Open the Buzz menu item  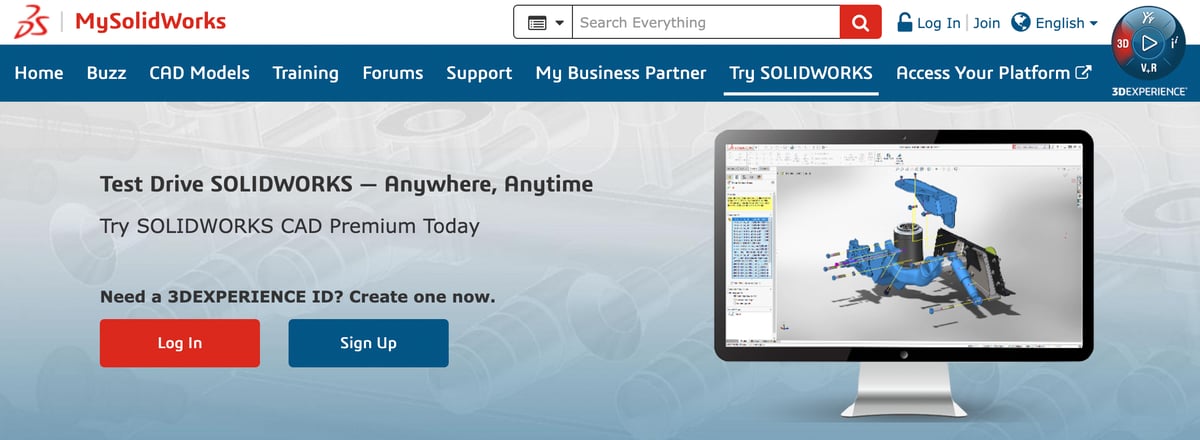click(x=106, y=73)
